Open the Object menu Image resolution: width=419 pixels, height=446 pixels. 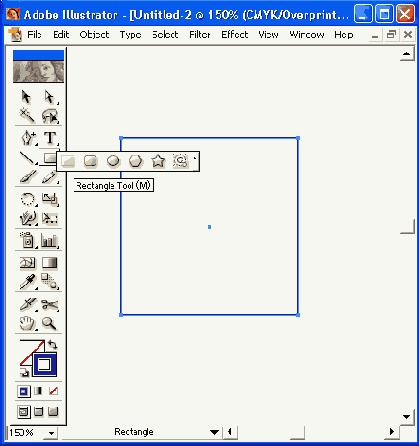[x=94, y=35]
